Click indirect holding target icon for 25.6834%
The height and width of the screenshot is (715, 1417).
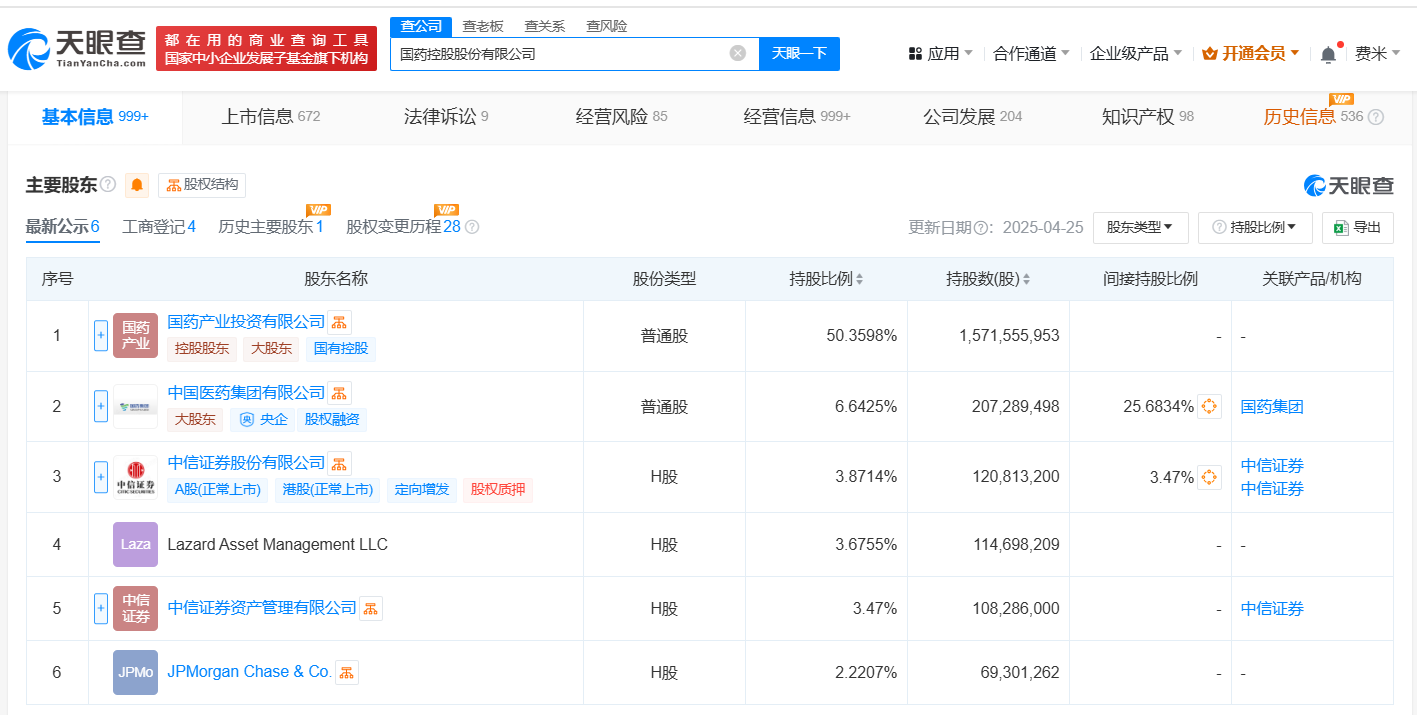1209,407
